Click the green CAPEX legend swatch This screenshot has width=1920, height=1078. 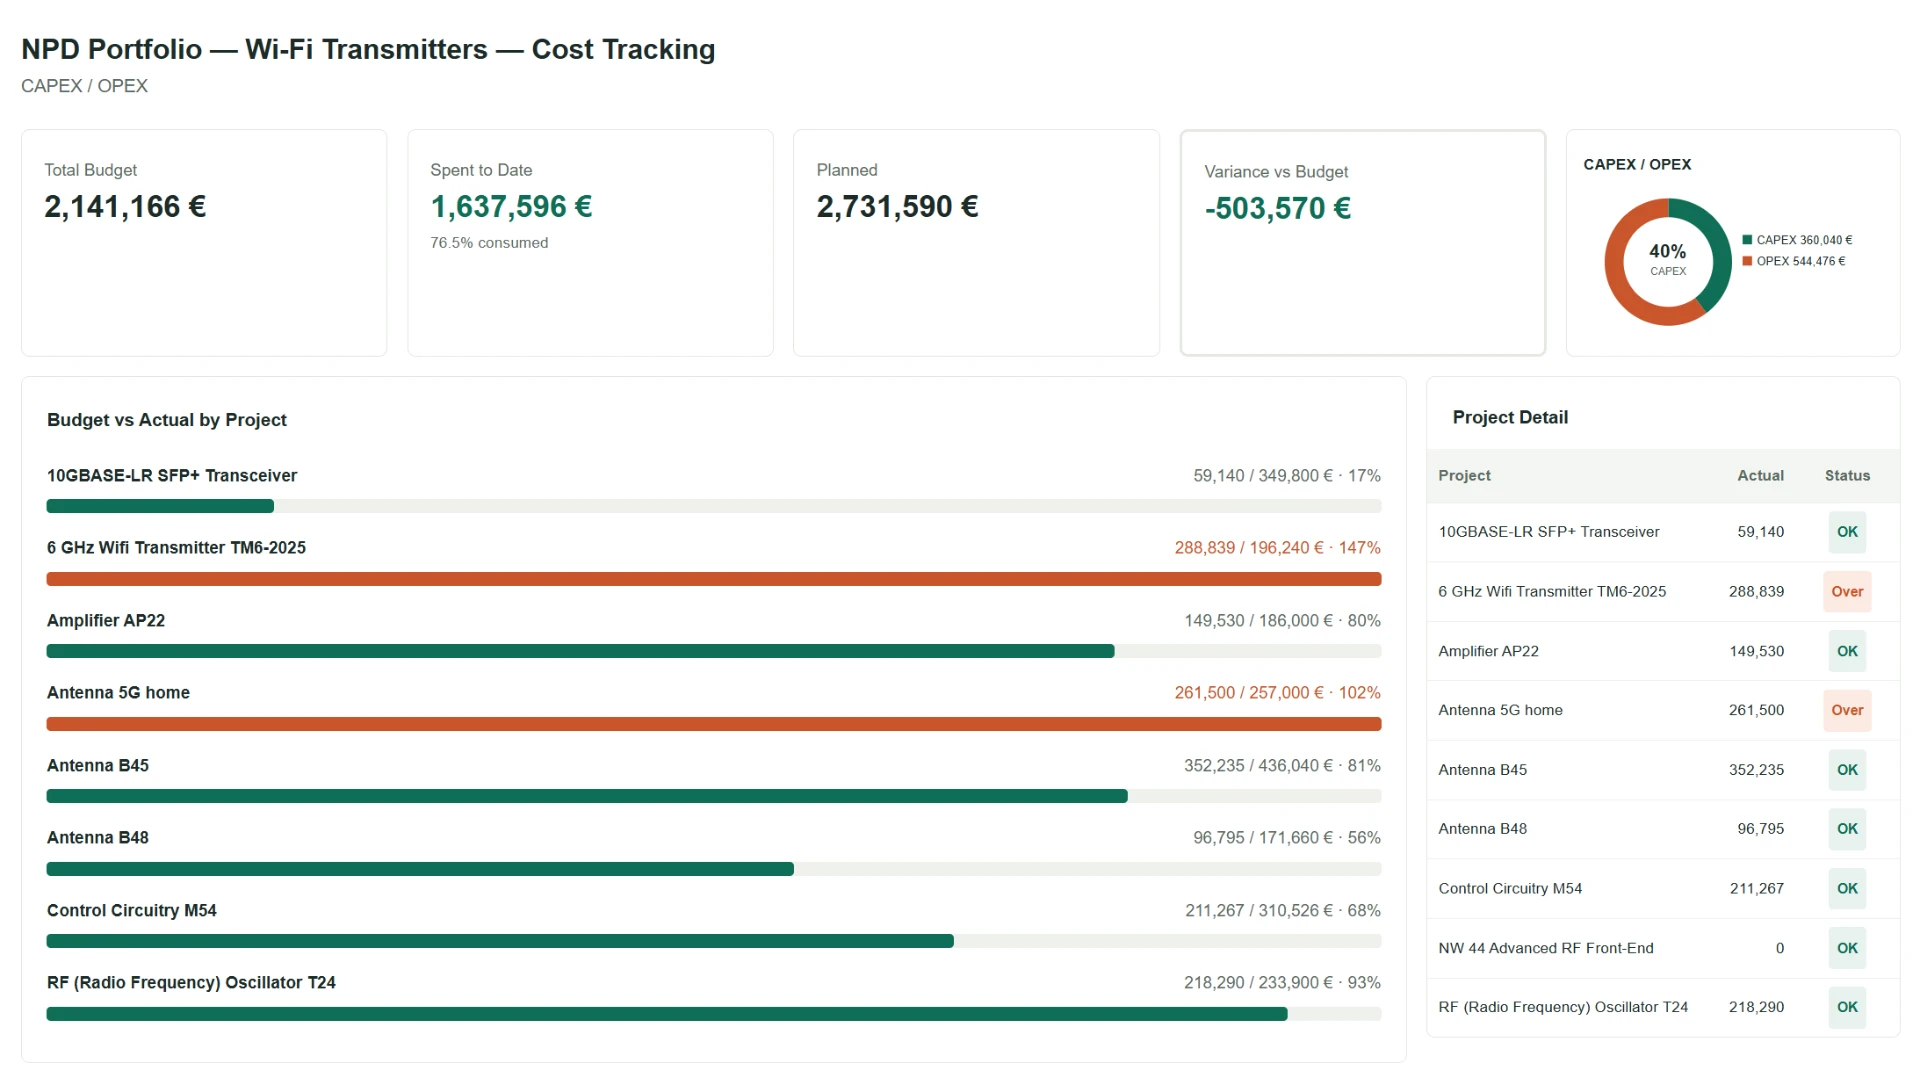tap(1747, 240)
